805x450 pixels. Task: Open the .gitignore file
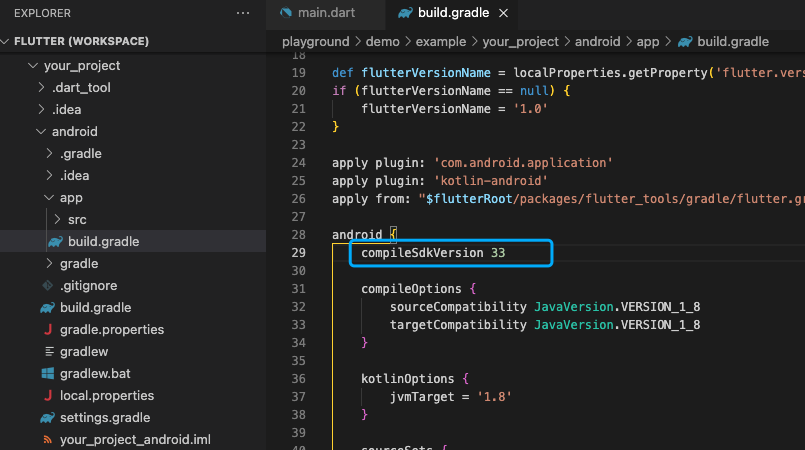pyautogui.click(x=89, y=286)
